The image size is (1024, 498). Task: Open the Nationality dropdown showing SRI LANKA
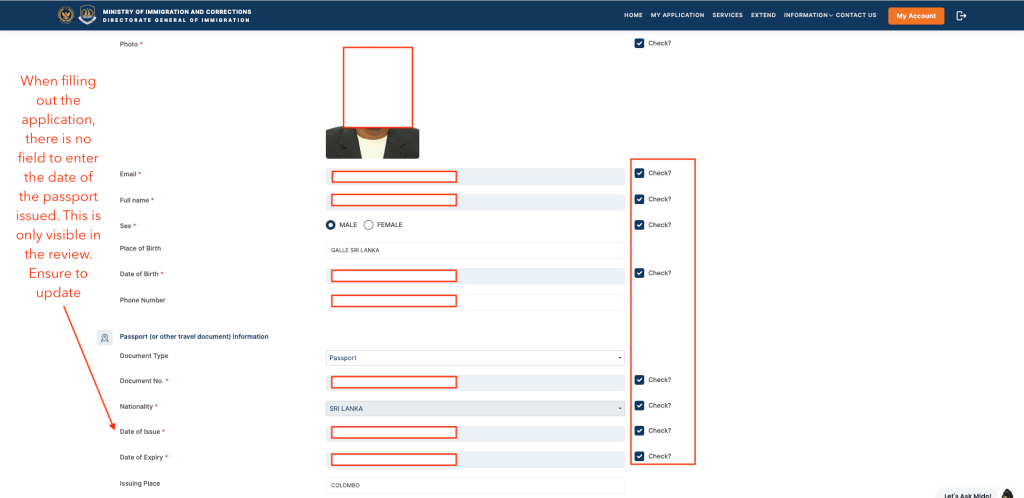(x=475, y=409)
